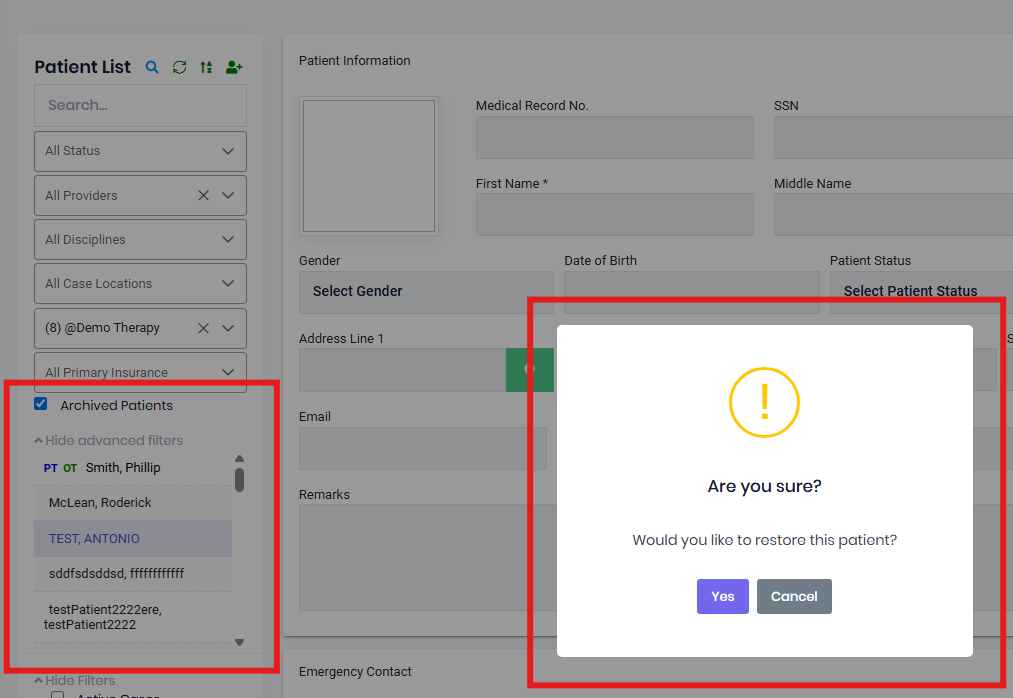Screen dimensions: 1013x698
Task: Select patient Smith, Phillip in the list
Action: (x=132, y=468)
